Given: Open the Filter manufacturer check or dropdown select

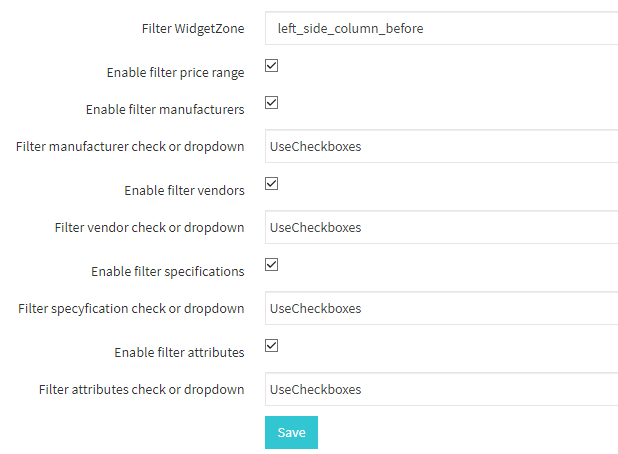Looking at the screenshot, I should (441, 146).
